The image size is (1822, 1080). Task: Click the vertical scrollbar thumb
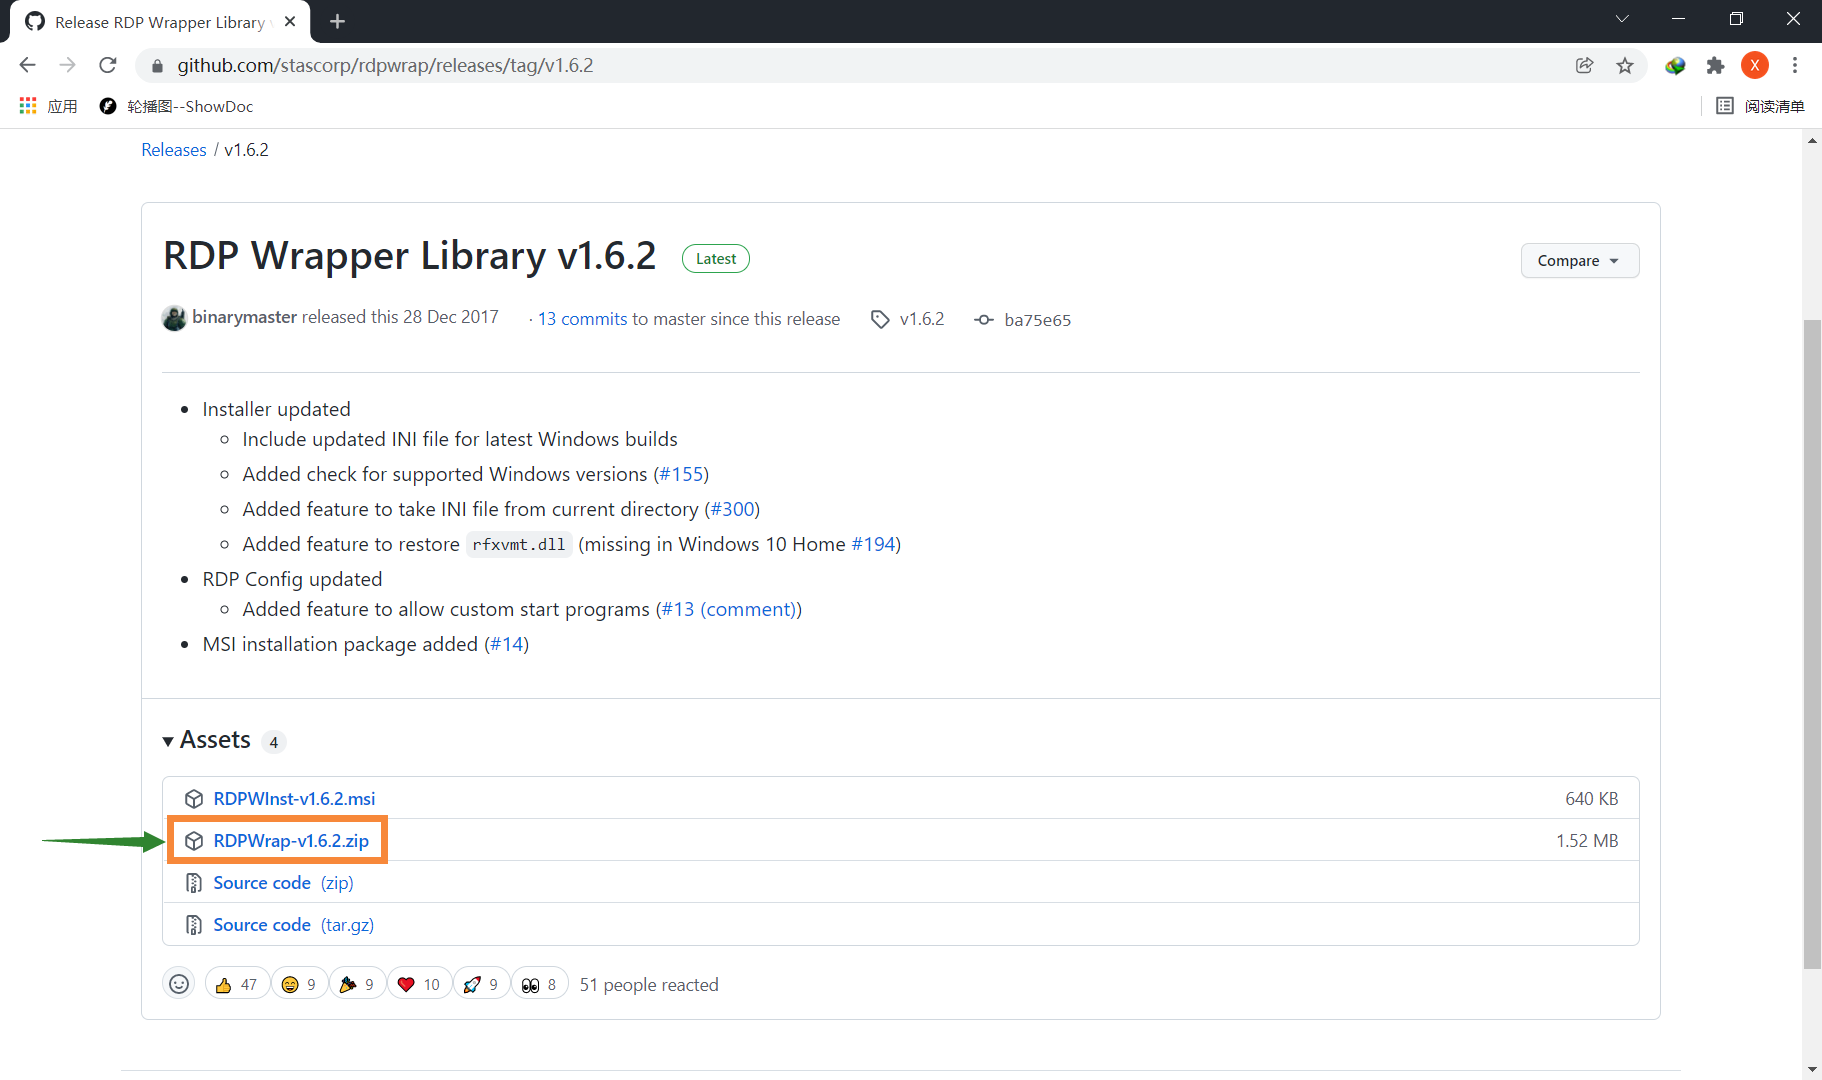[1812, 643]
